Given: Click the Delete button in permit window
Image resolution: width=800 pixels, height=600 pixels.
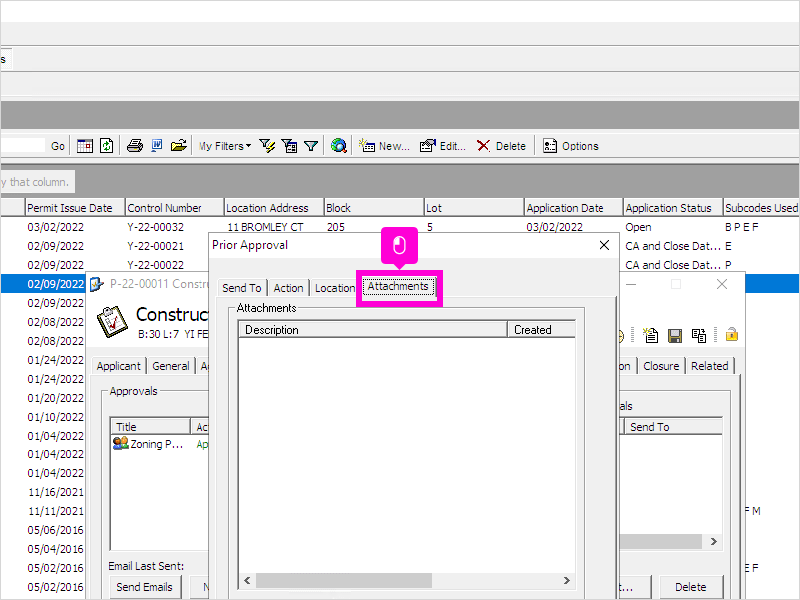Looking at the screenshot, I should click(691, 587).
